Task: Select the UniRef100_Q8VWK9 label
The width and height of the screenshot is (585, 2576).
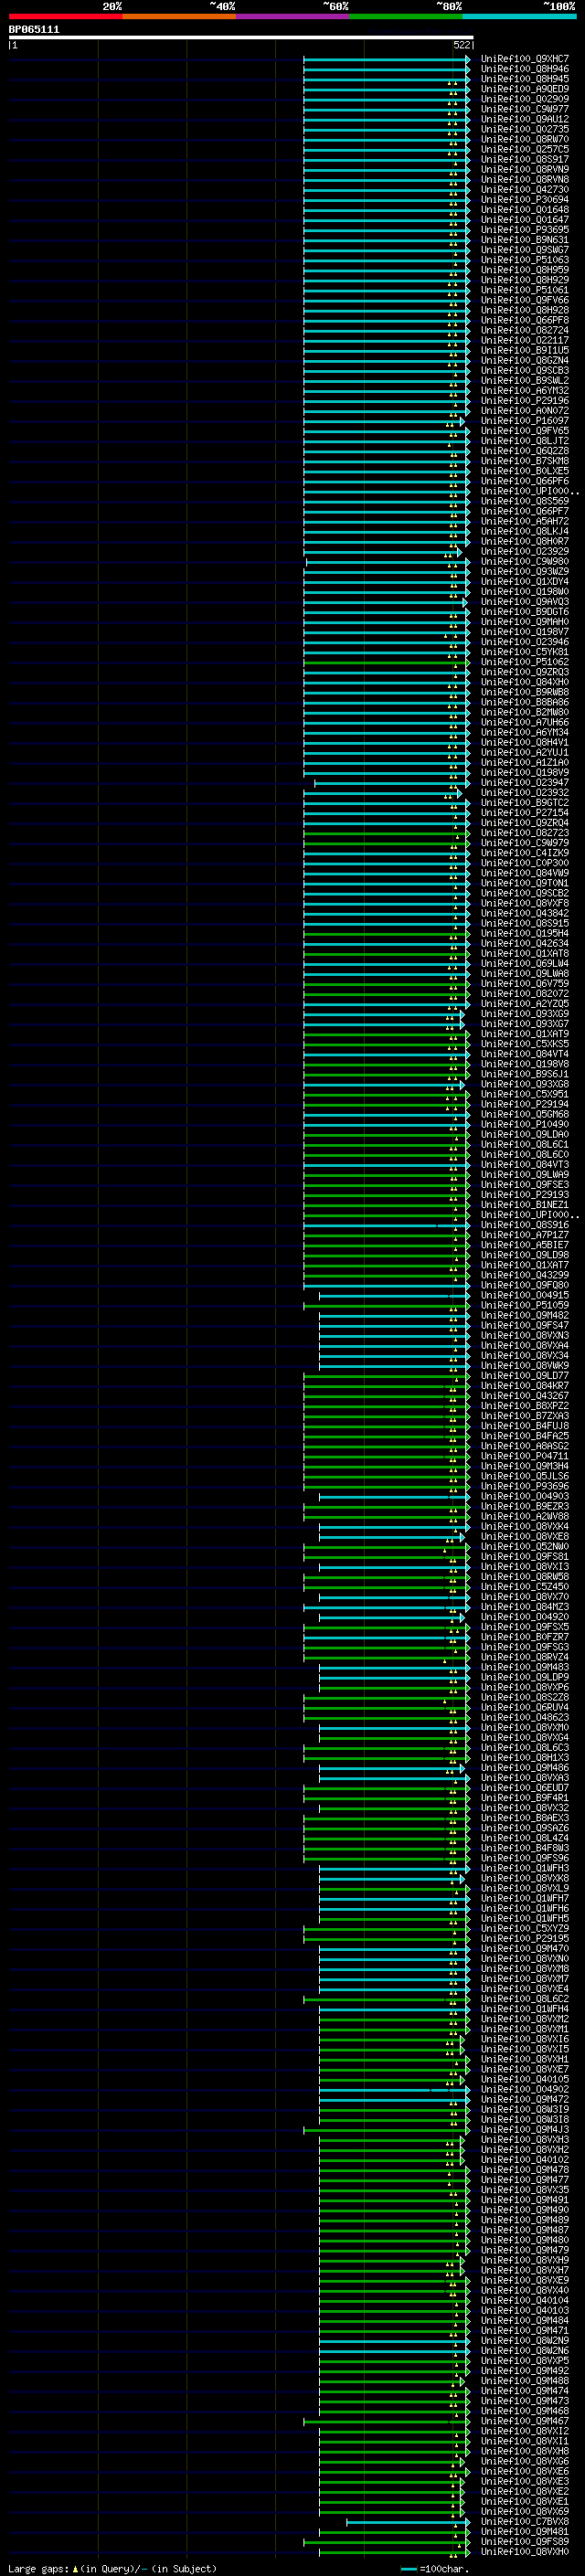Action: coord(524,1366)
